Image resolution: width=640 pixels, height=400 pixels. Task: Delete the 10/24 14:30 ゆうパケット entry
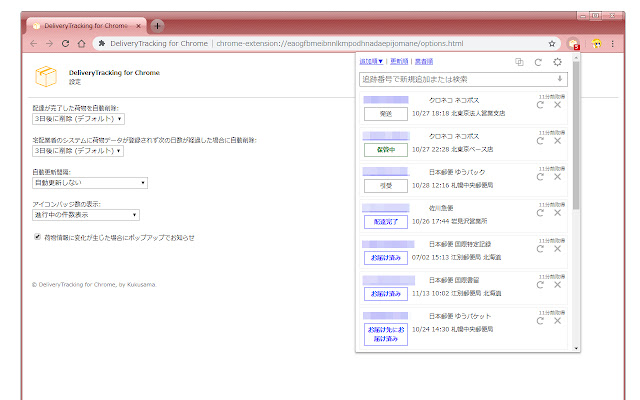[558, 321]
